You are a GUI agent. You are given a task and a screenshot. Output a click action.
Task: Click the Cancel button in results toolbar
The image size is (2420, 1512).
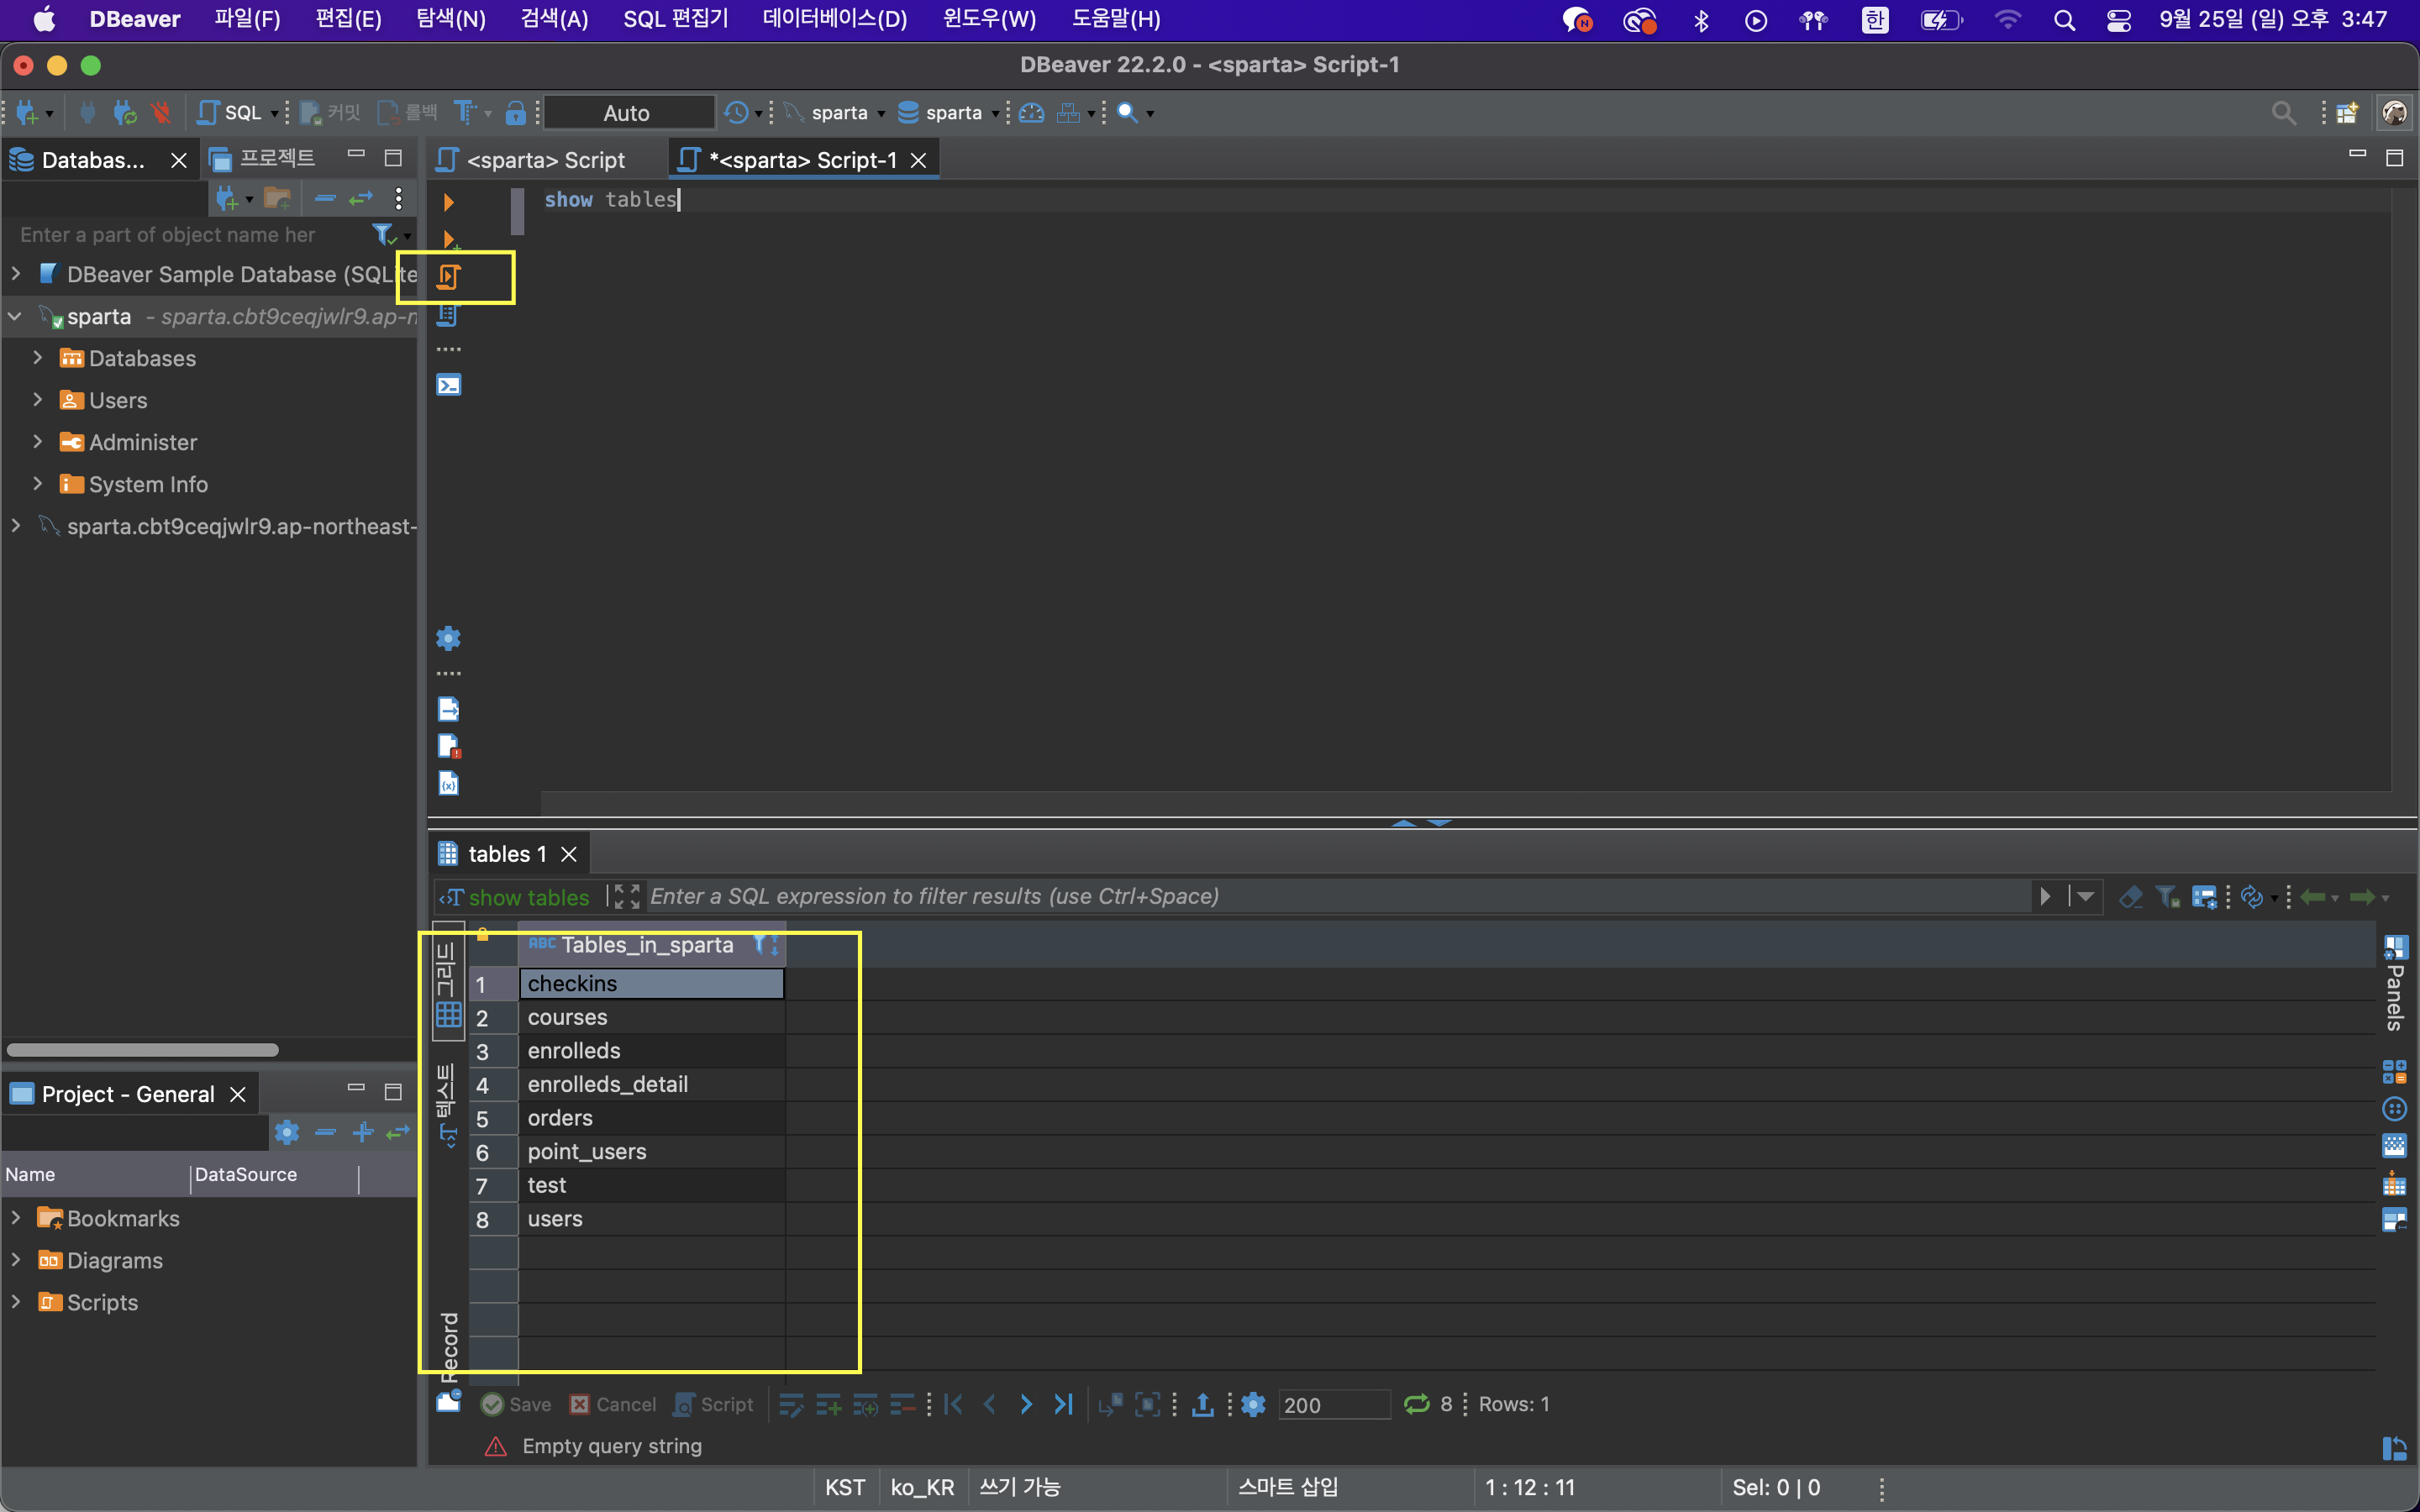tap(613, 1405)
